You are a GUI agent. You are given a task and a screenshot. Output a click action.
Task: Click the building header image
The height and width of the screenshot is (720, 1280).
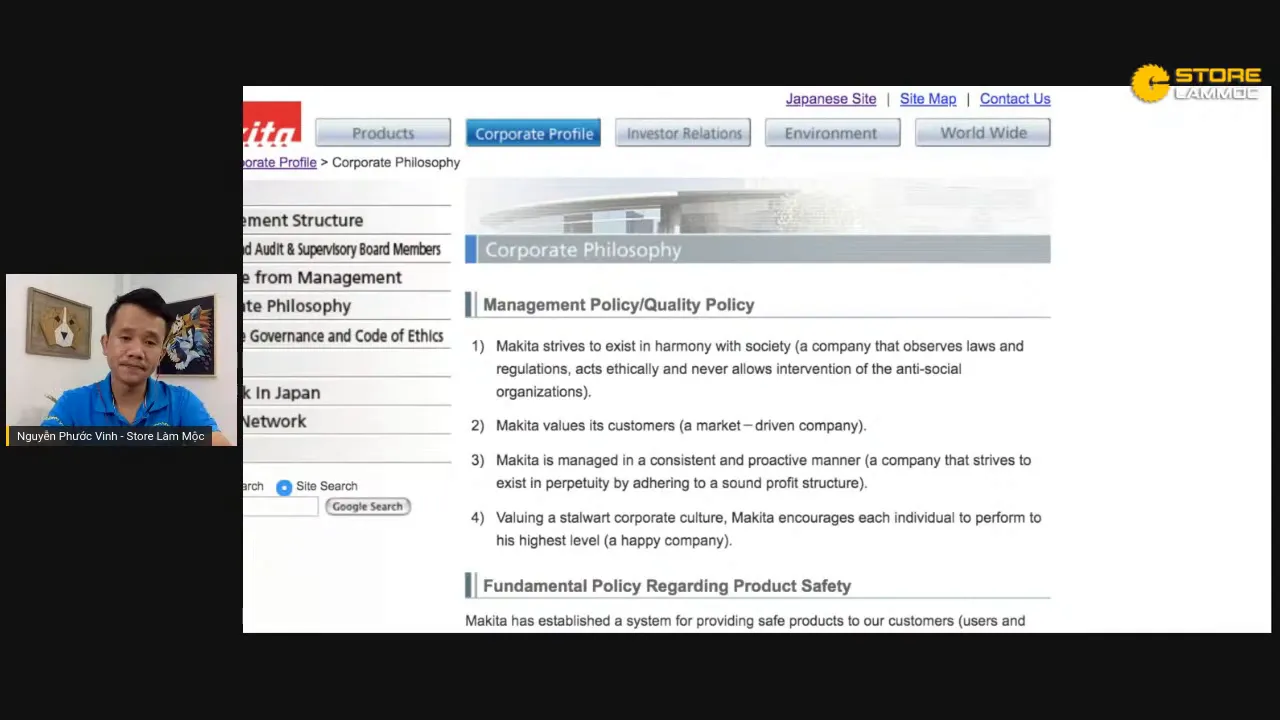point(758,207)
